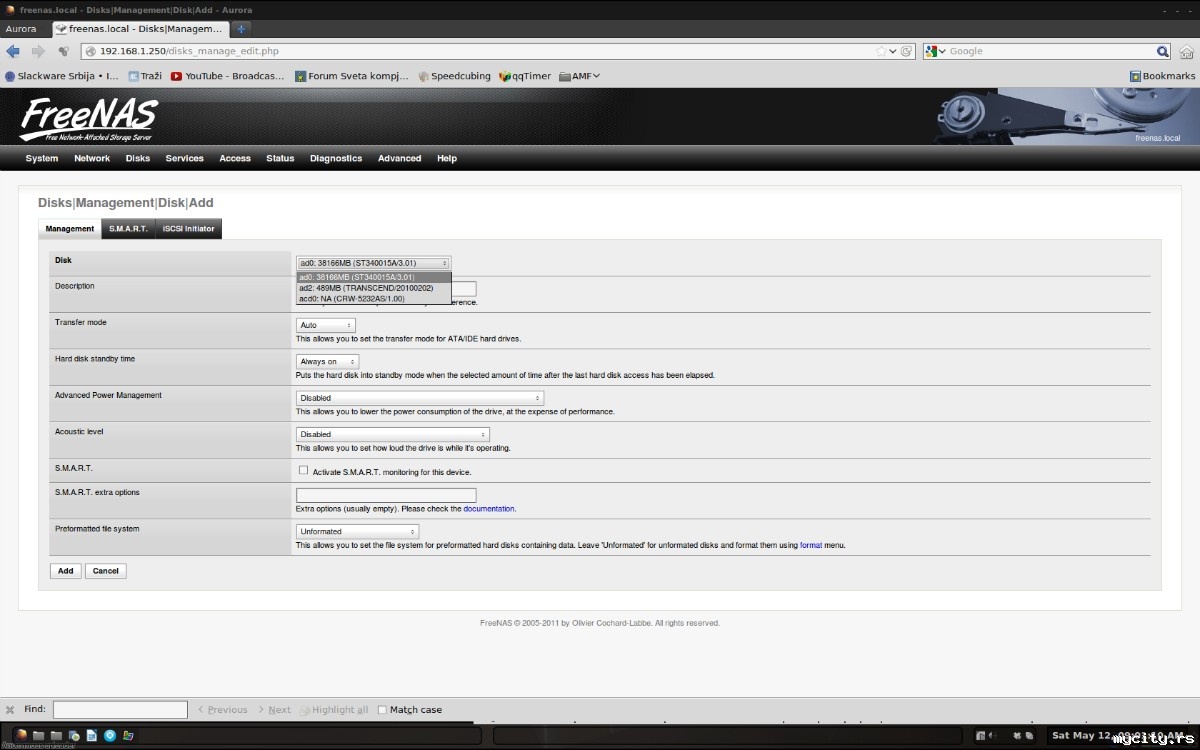The image size is (1200, 750).
Task: Open the Access menu
Action: pyautogui.click(x=235, y=158)
